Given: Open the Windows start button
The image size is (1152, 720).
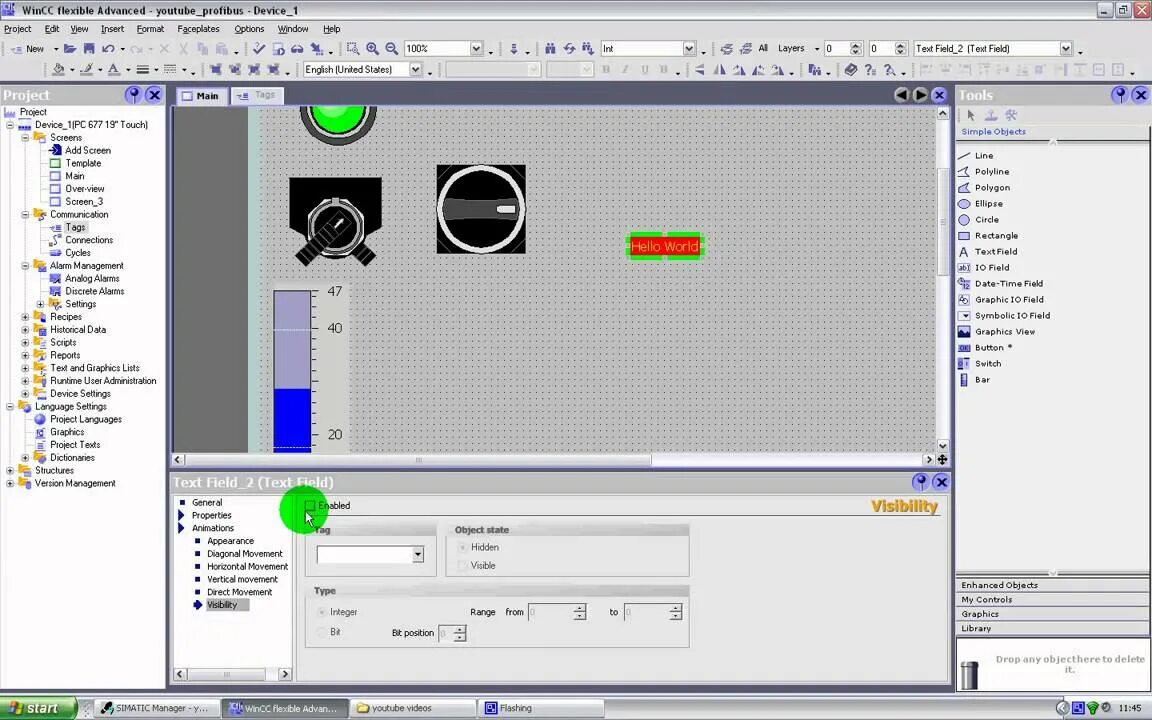Looking at the screenshot, I should tap(38, 708).
